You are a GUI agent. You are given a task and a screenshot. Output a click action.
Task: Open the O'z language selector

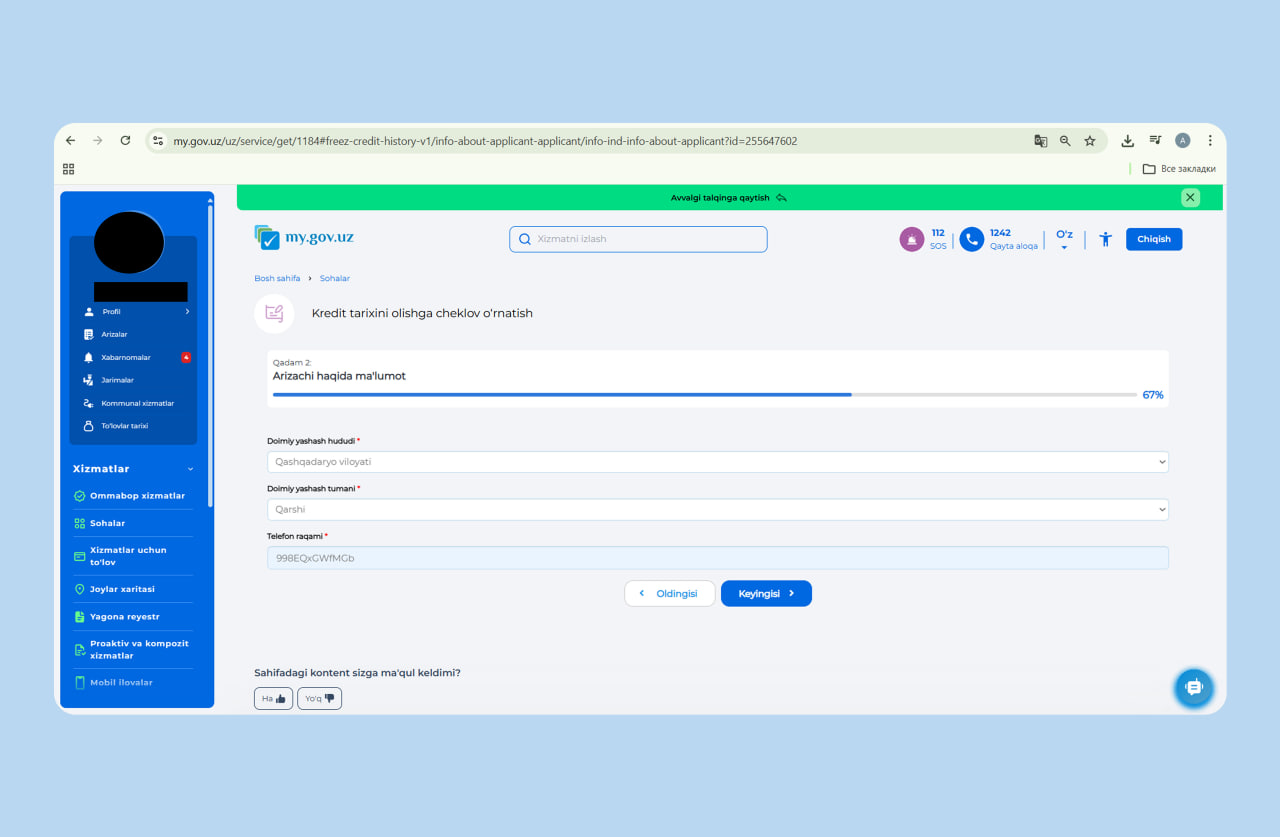1064,240
